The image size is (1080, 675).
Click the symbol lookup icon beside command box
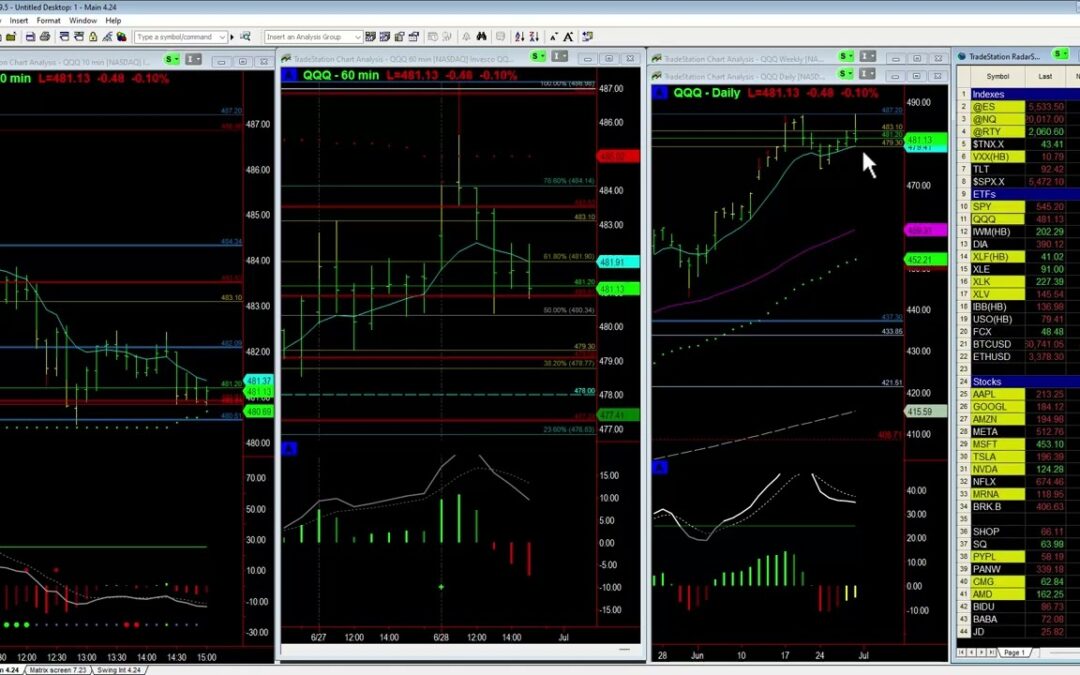245,37
